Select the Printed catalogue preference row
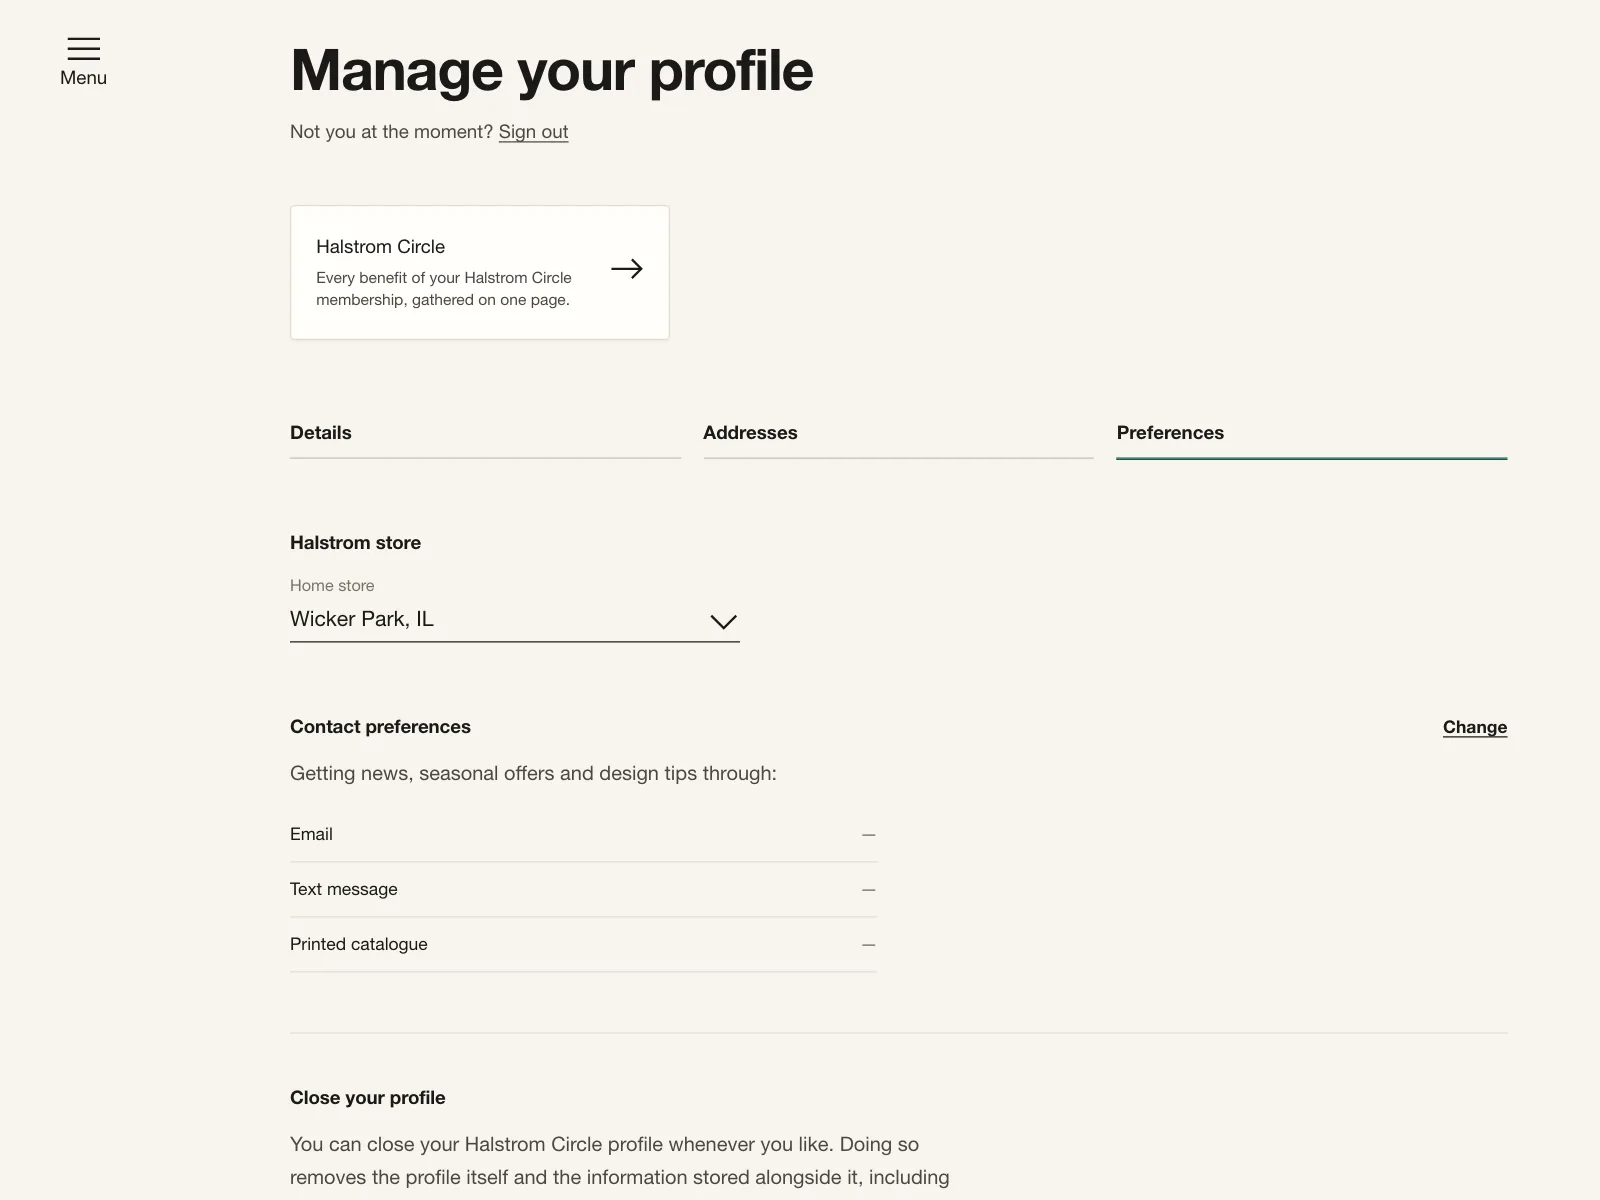Screen dimensions: 1600x1200 583,945
